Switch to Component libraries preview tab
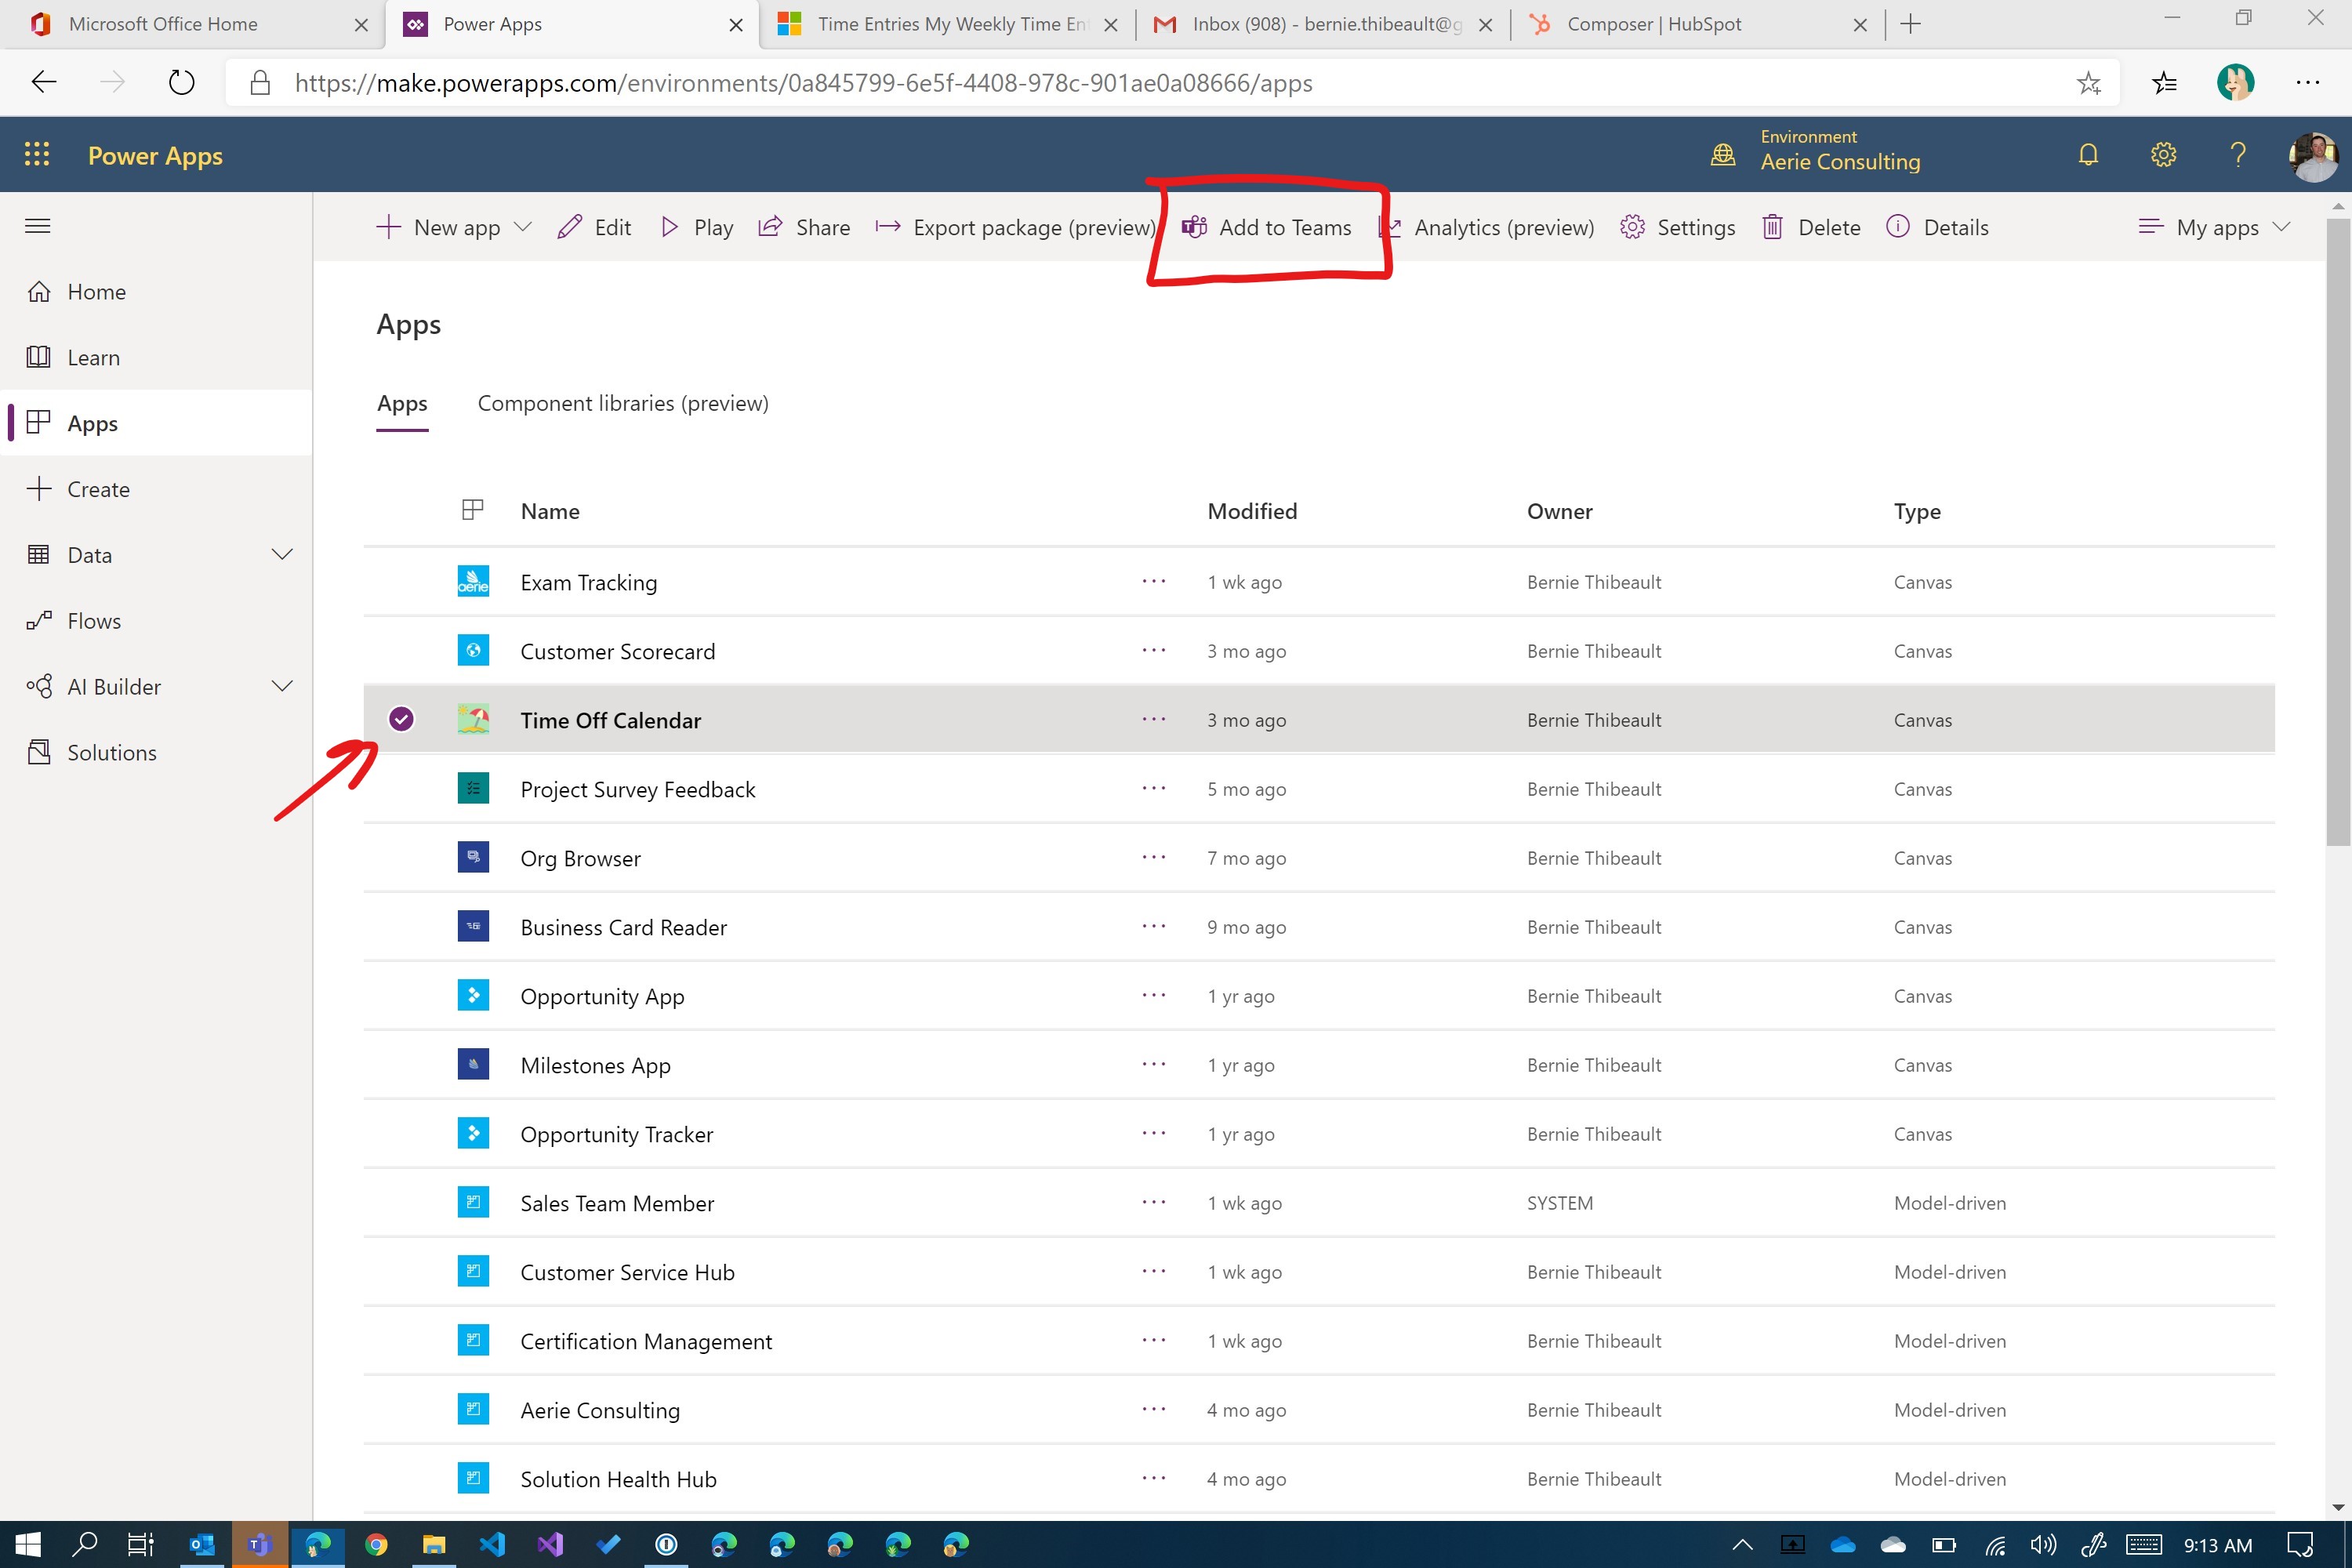2352x1568 pixels. click(625, 402)
